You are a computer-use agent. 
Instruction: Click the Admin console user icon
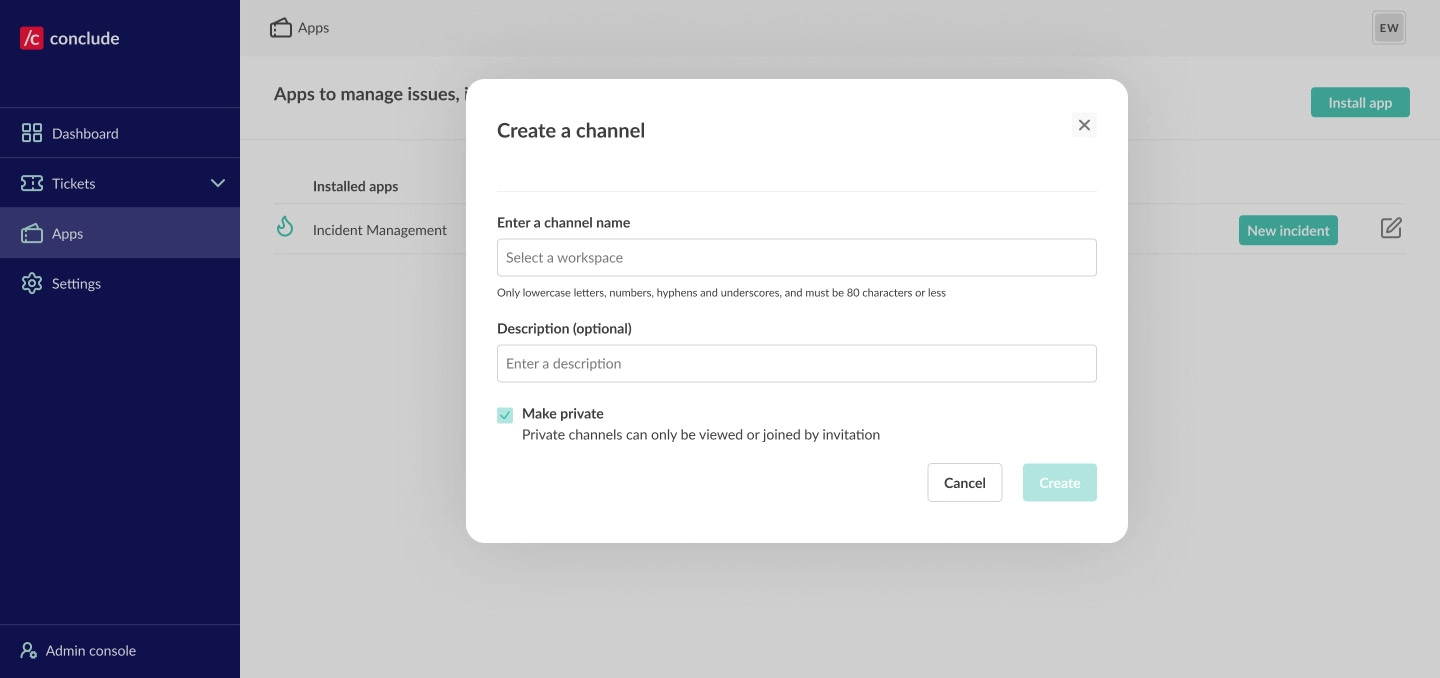coord(29,650)
